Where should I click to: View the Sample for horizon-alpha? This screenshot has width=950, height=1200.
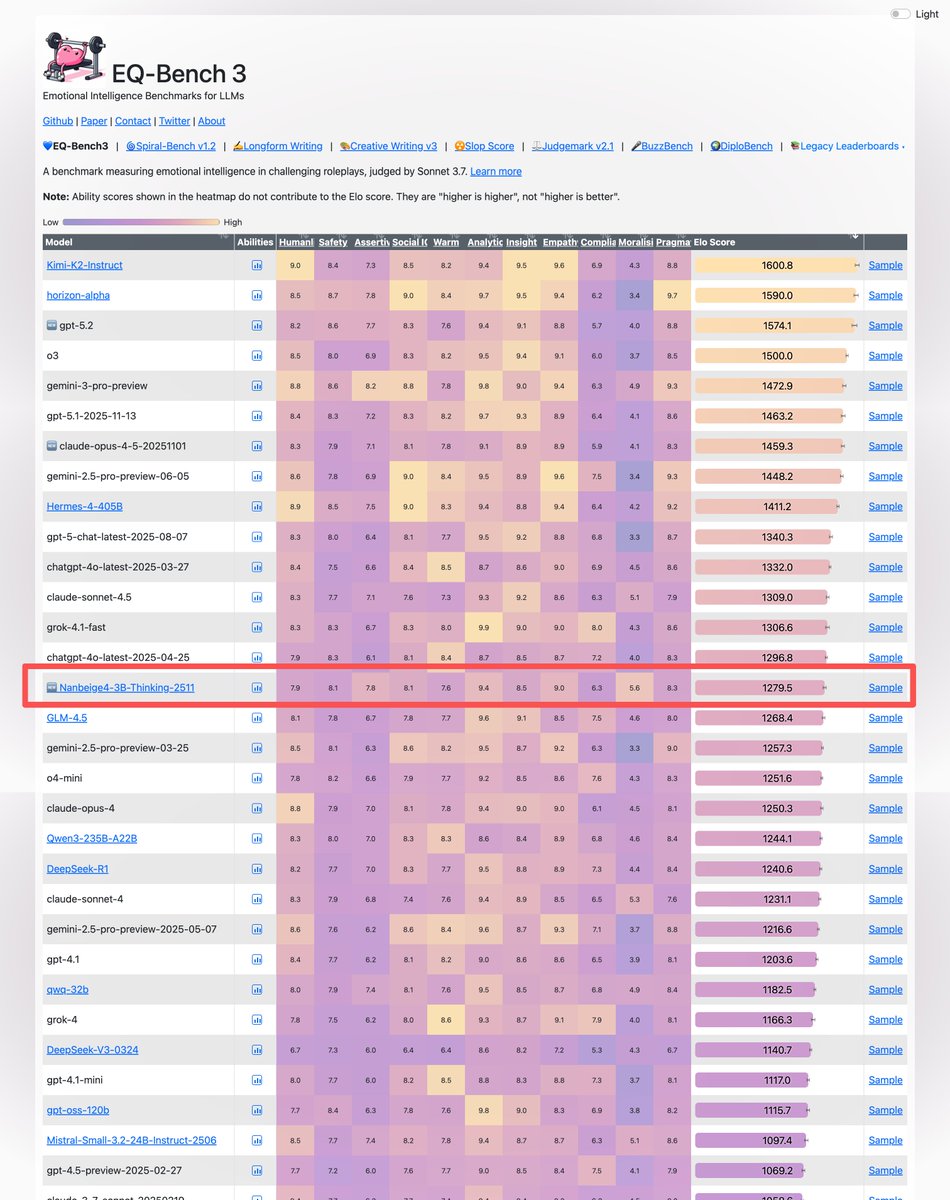884,295
